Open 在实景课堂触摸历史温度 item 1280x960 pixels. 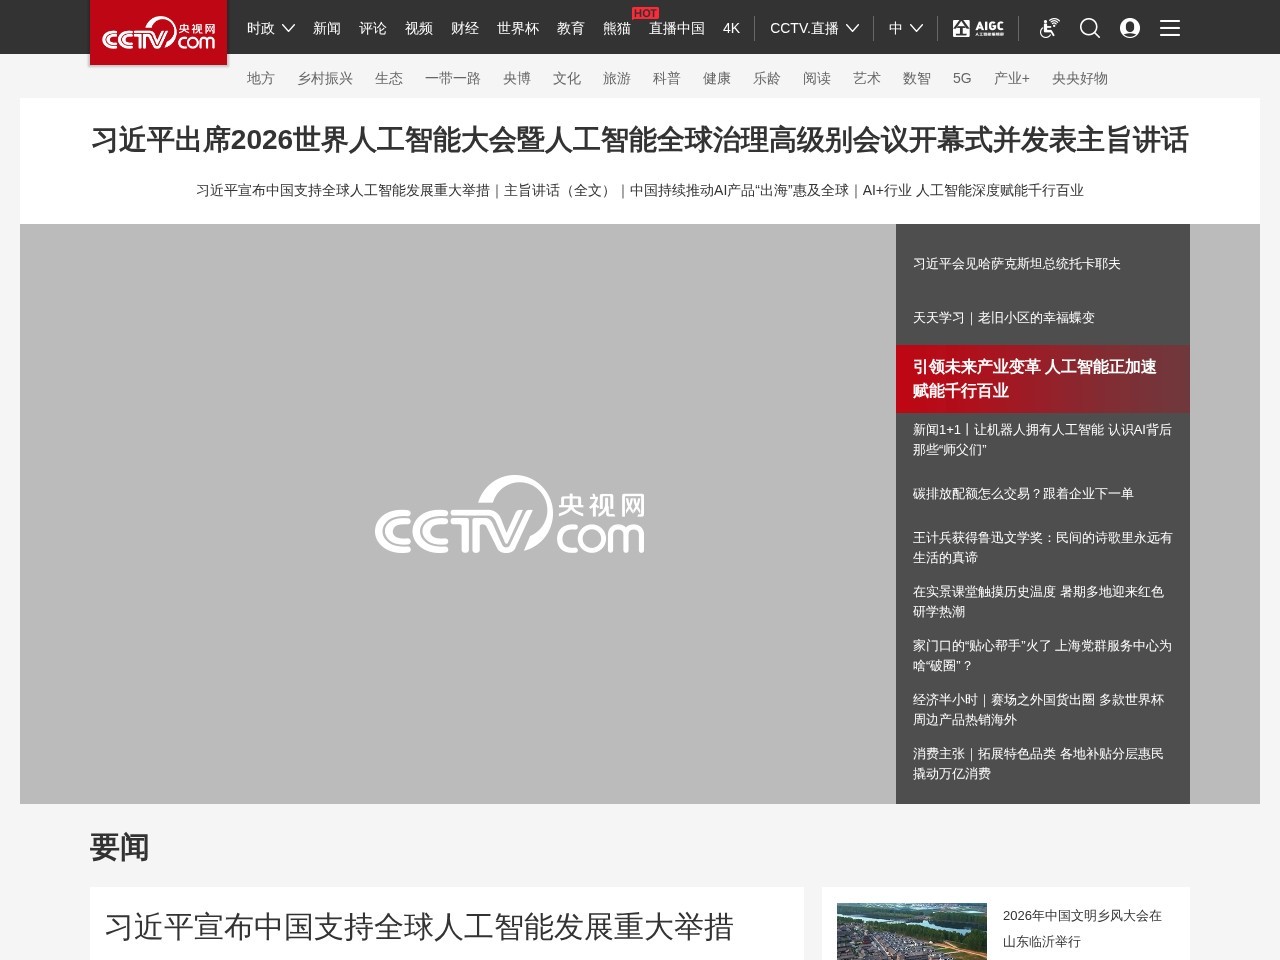click(x=1038, y=602)
